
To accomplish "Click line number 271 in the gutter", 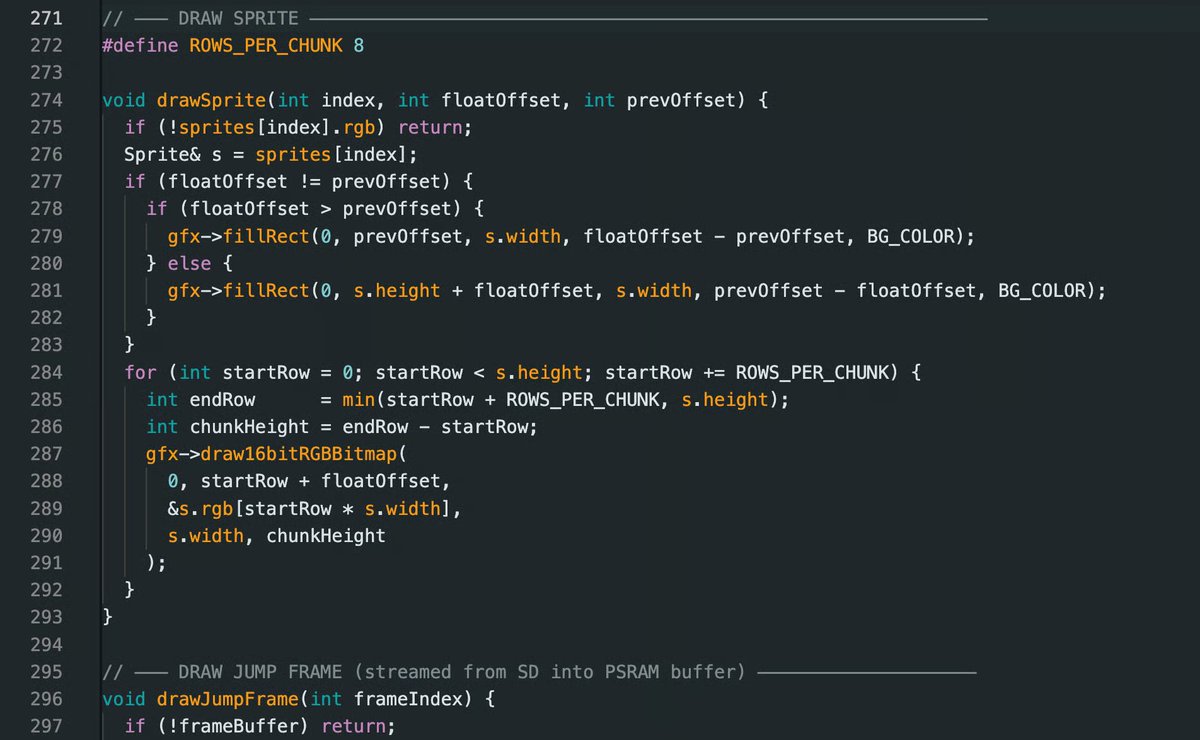I will pos(47,18).
